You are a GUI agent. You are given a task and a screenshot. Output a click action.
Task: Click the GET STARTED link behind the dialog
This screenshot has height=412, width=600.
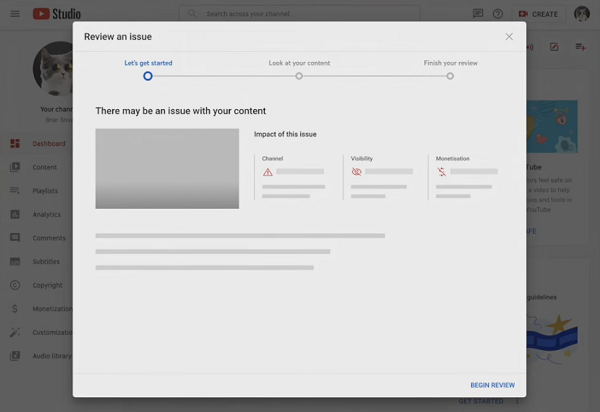(x=481, y=401)
